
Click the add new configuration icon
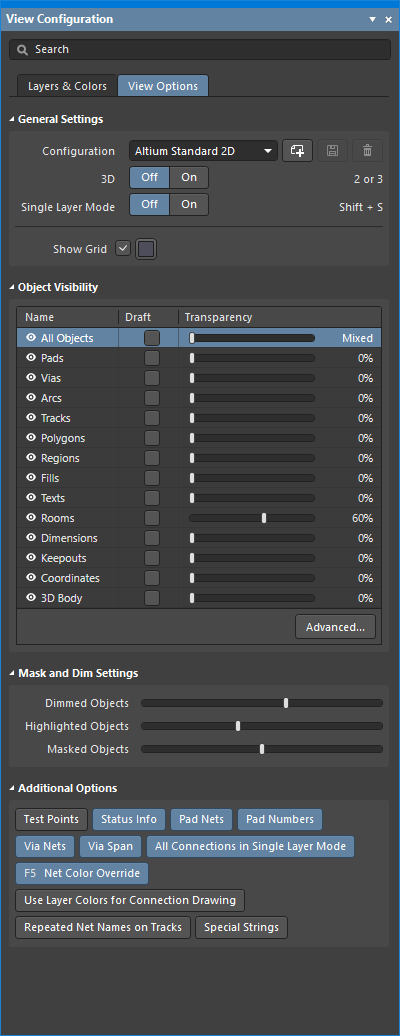pyautogui.click(x=298, y=151)
